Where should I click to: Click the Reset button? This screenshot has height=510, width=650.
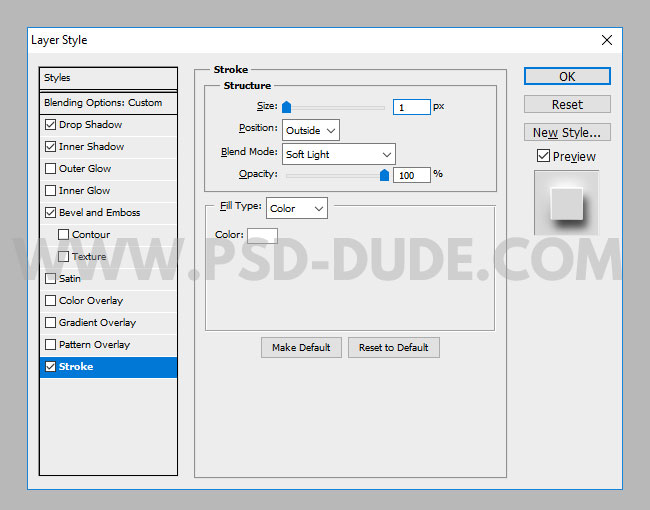(567, 104)
